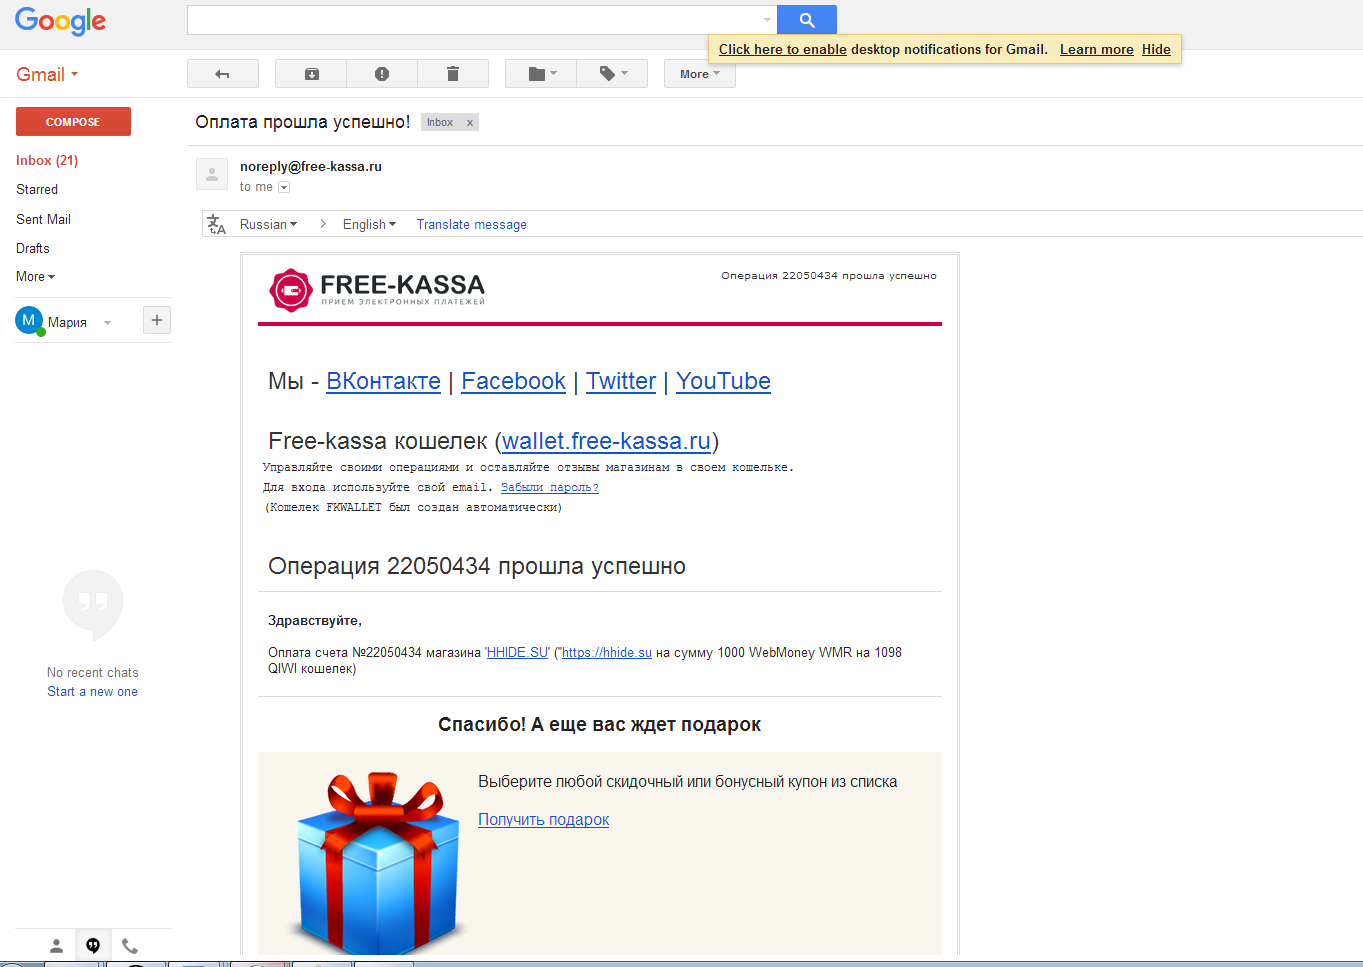Click the blue gift box image
1363x967 pixels.
pos(378,862)
